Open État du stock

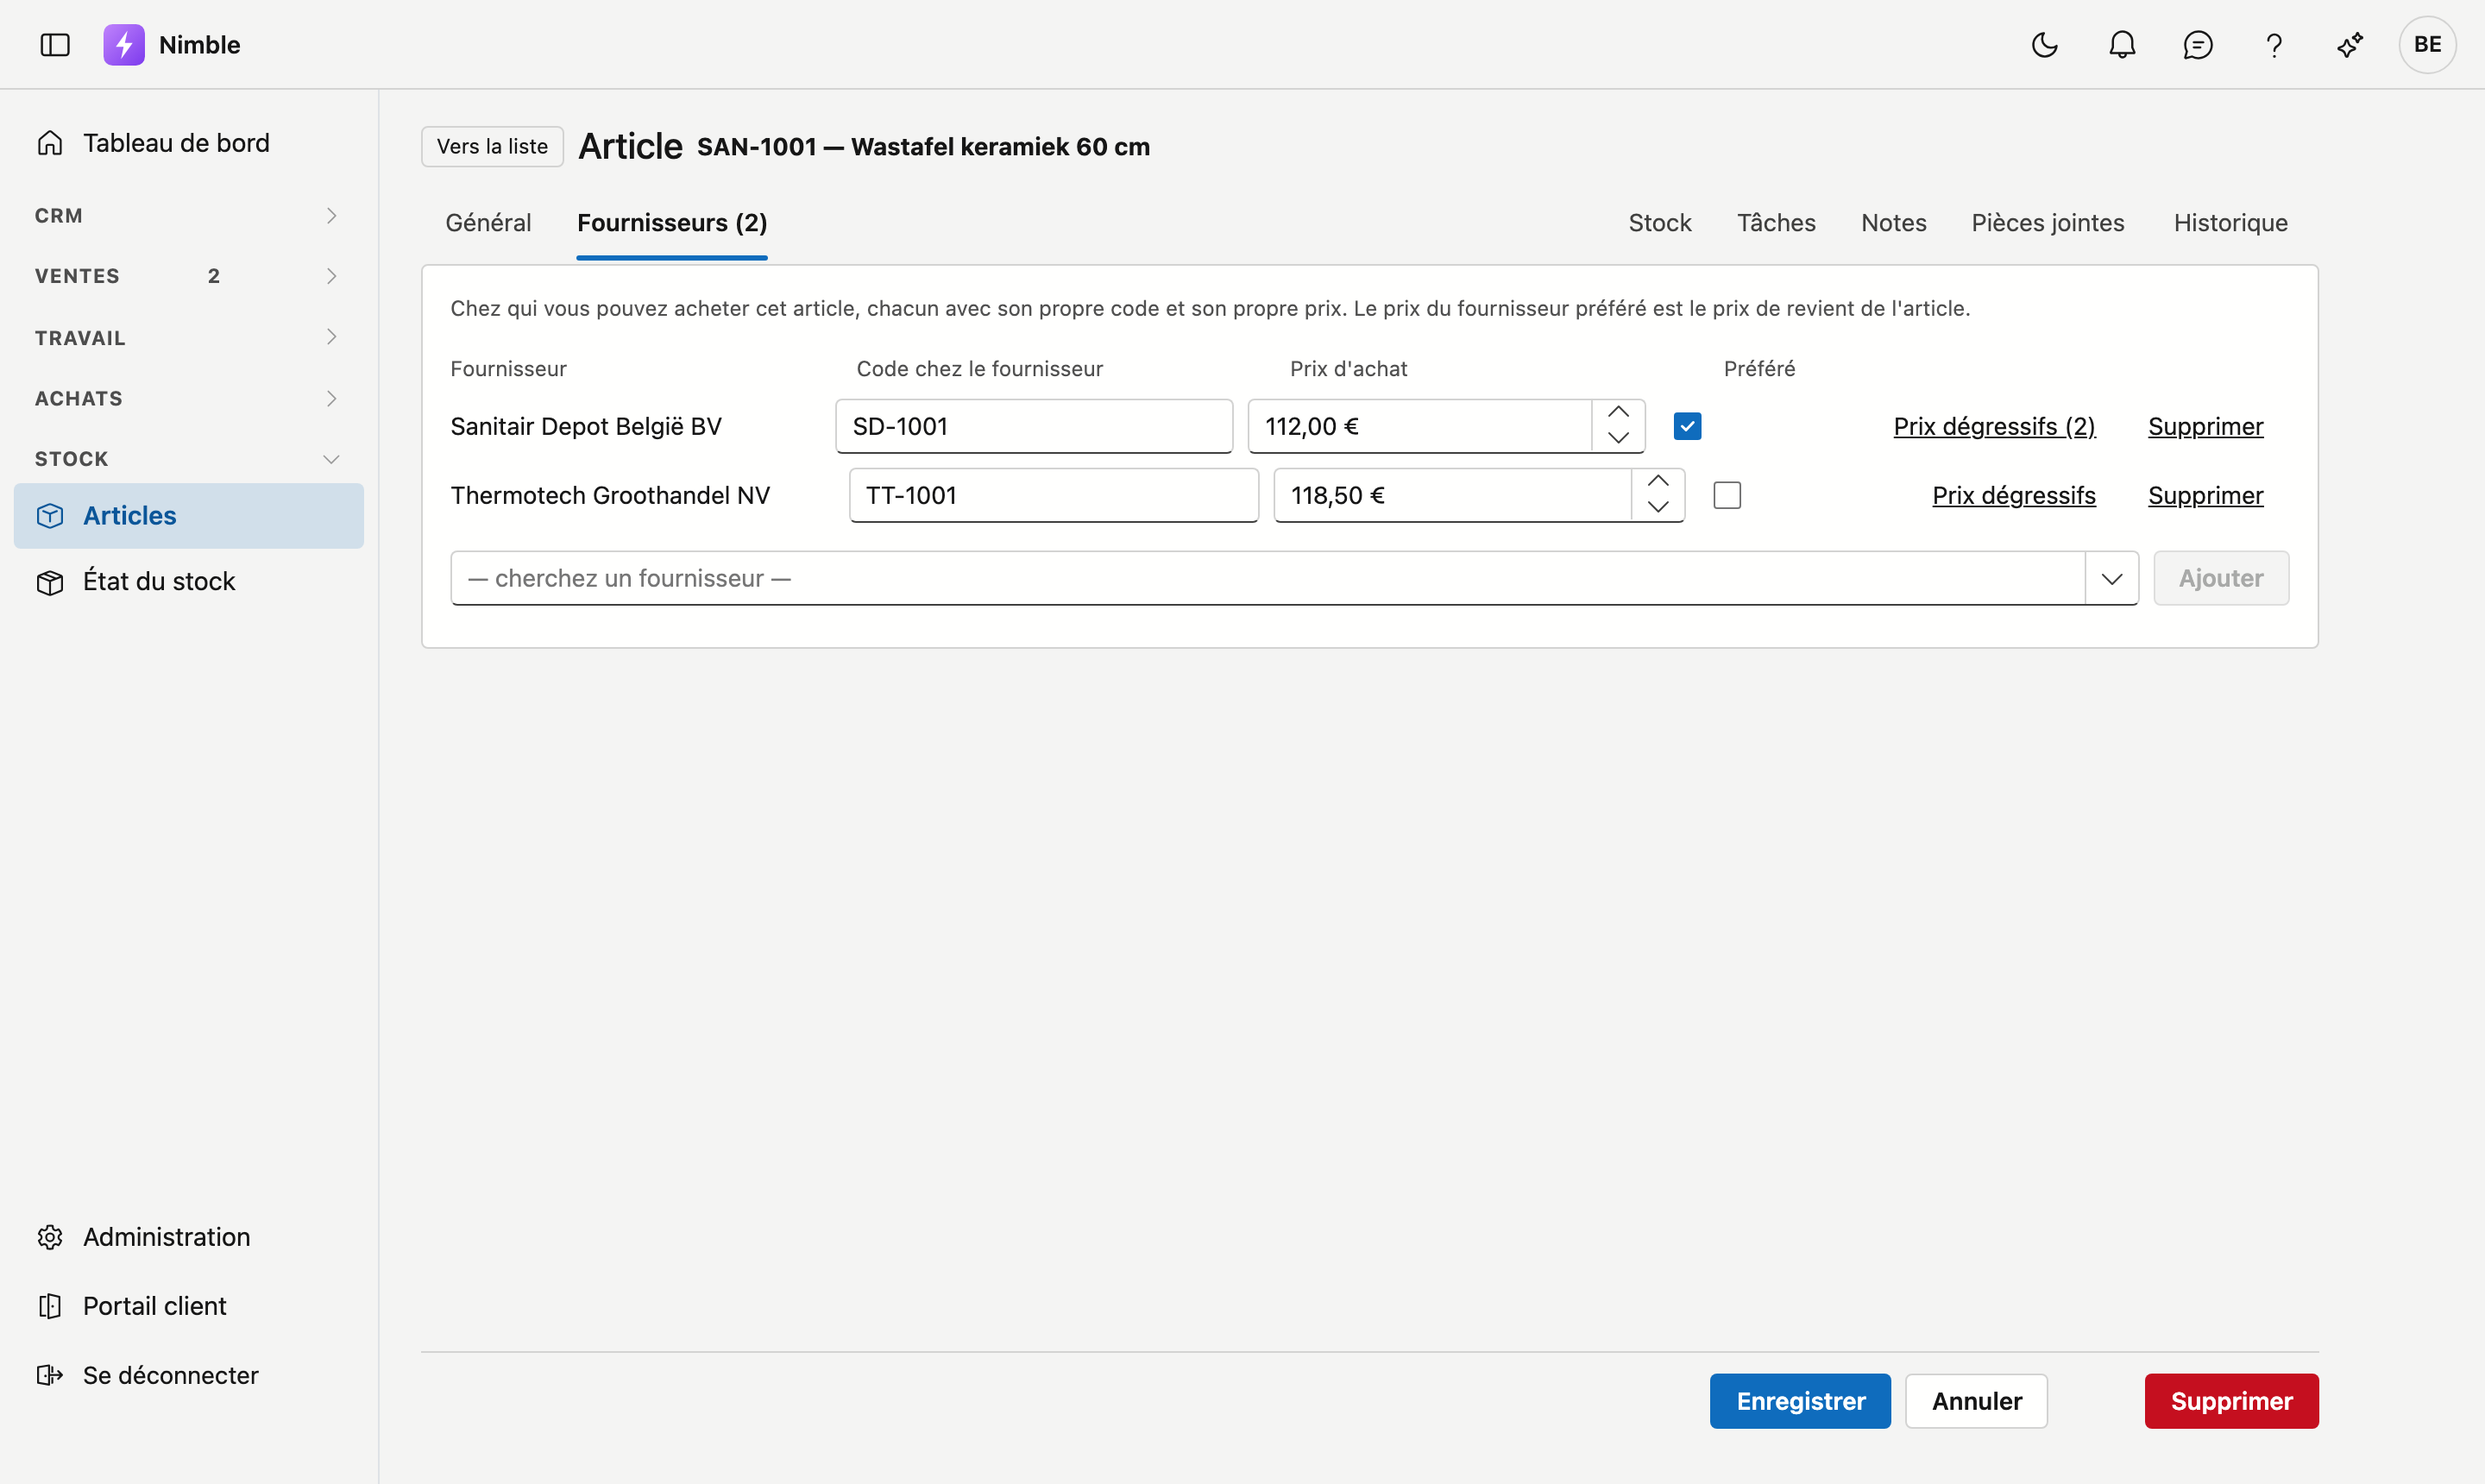point(189,581)
